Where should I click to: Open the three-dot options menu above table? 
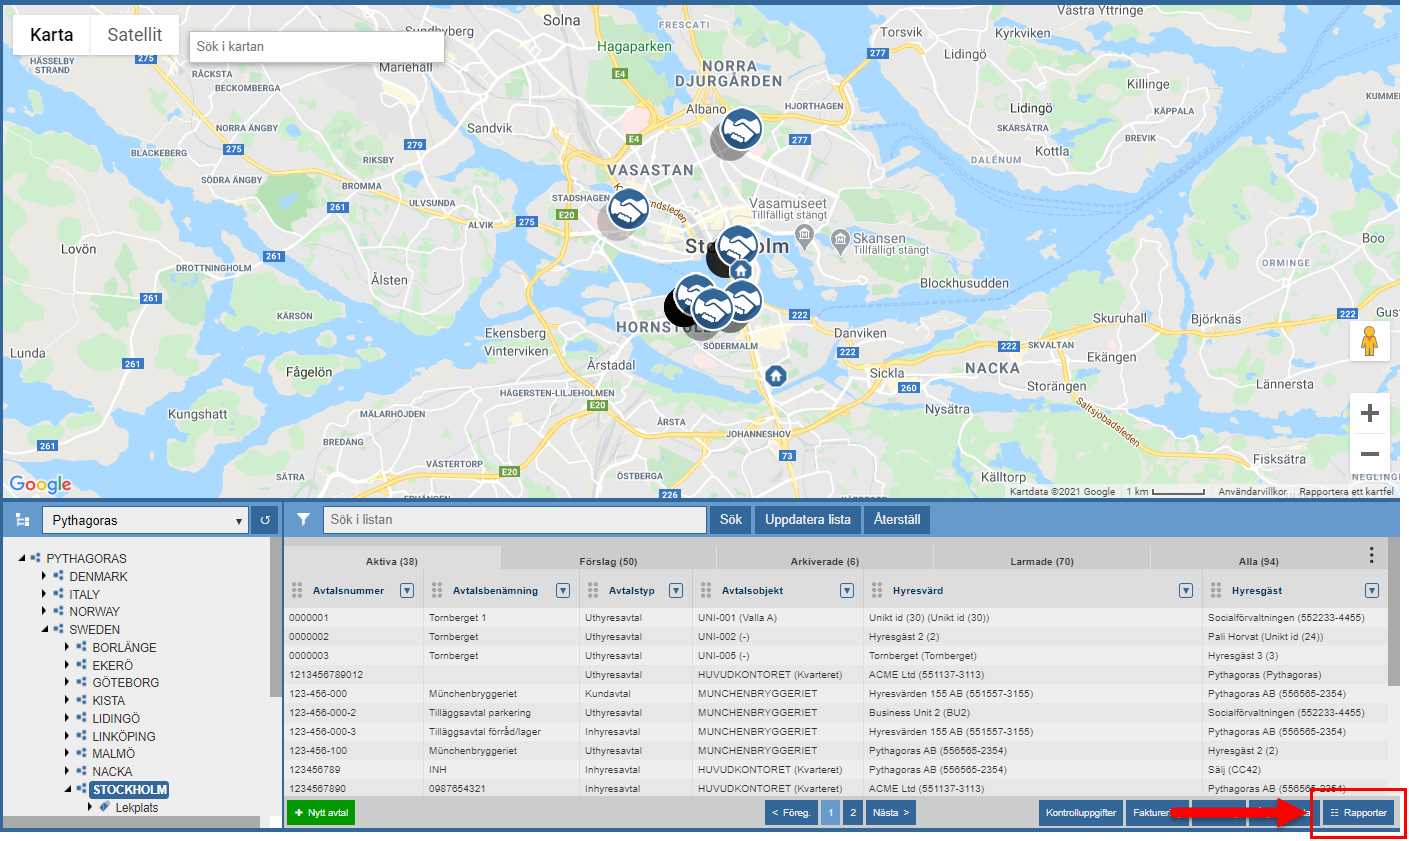1371,555
